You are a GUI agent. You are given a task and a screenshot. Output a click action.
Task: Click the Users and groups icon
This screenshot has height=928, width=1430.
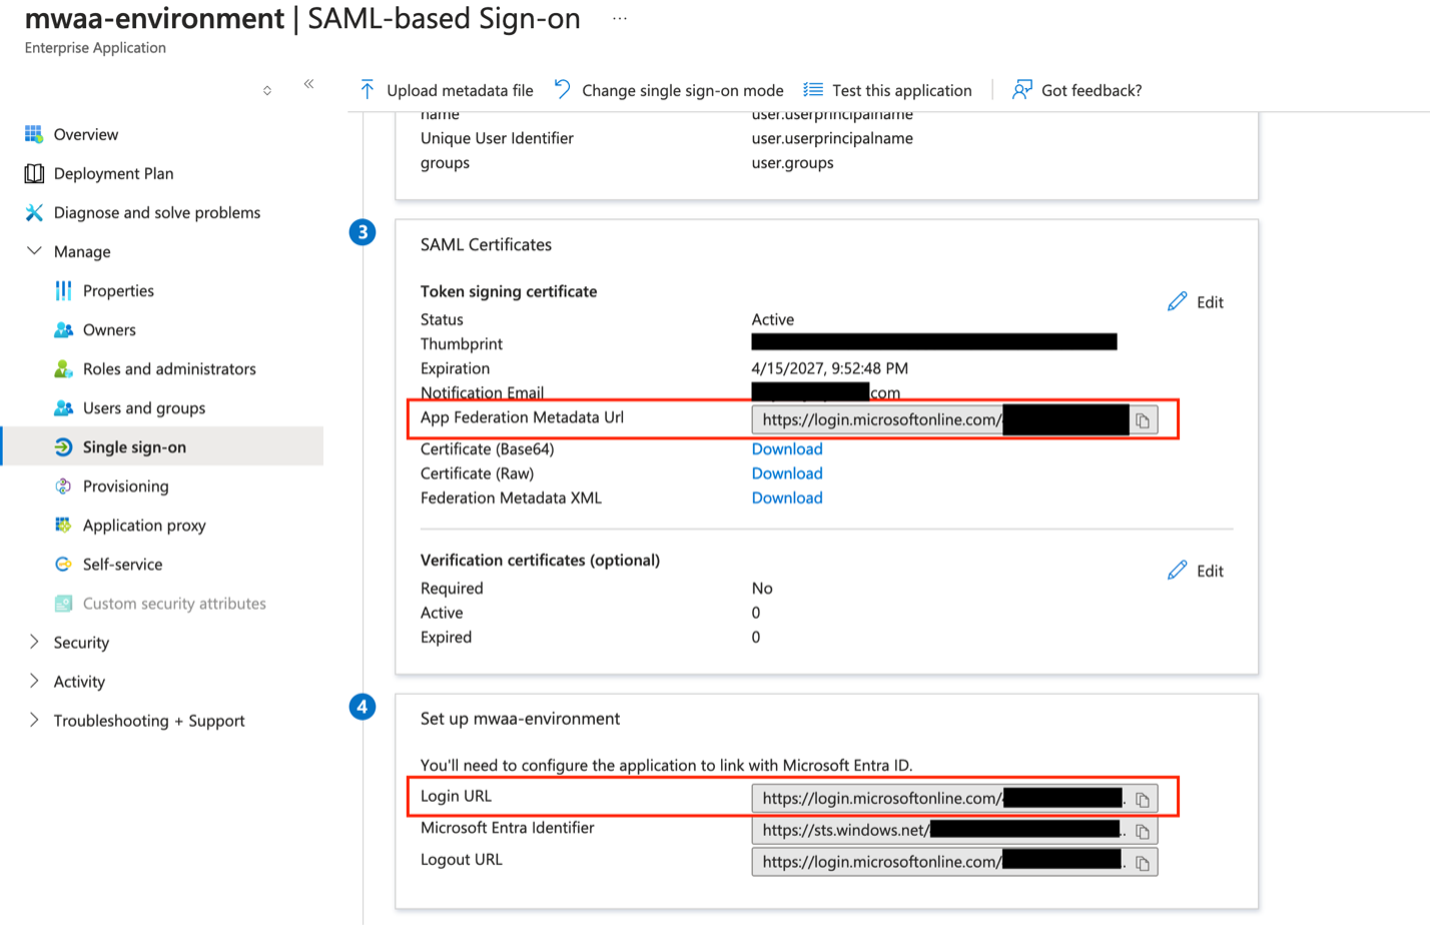tap(63, 407)
